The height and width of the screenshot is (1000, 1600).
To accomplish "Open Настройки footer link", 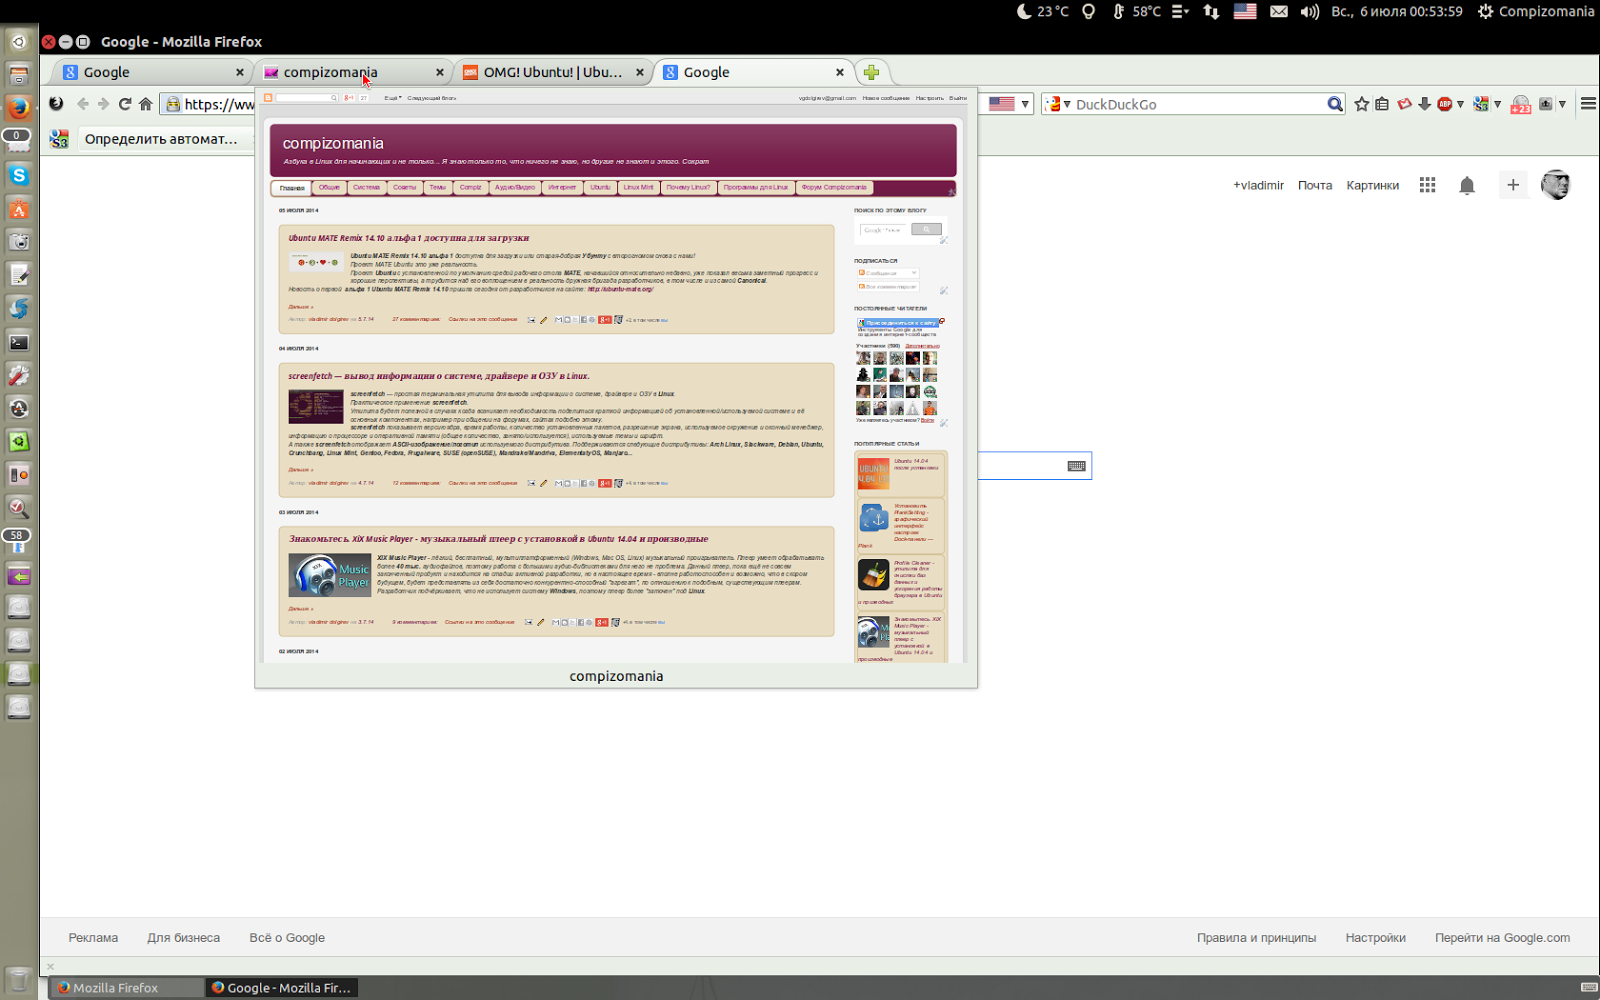I will coord(1375,938).
